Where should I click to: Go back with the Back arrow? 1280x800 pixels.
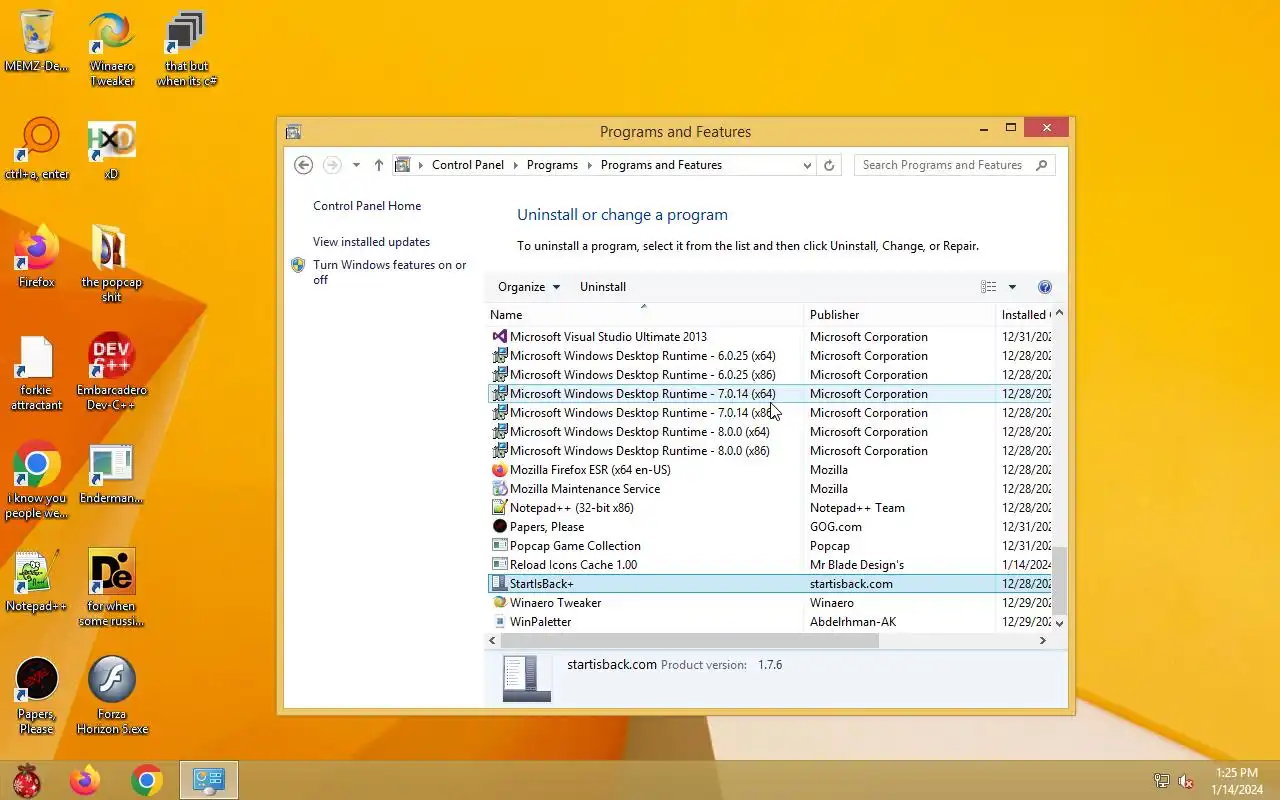point(304,165)
